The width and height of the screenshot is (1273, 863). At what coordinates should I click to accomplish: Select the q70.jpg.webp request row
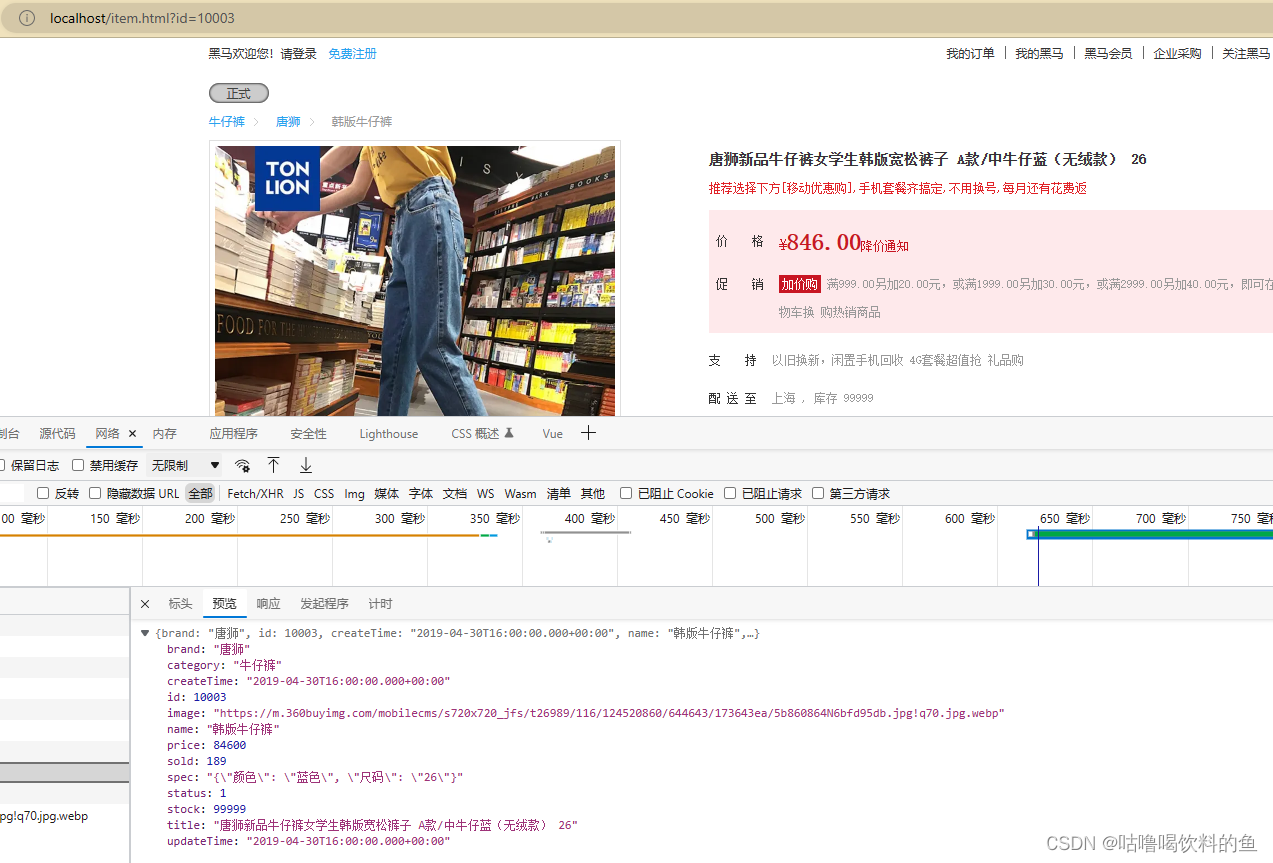[x=64, y=816]
